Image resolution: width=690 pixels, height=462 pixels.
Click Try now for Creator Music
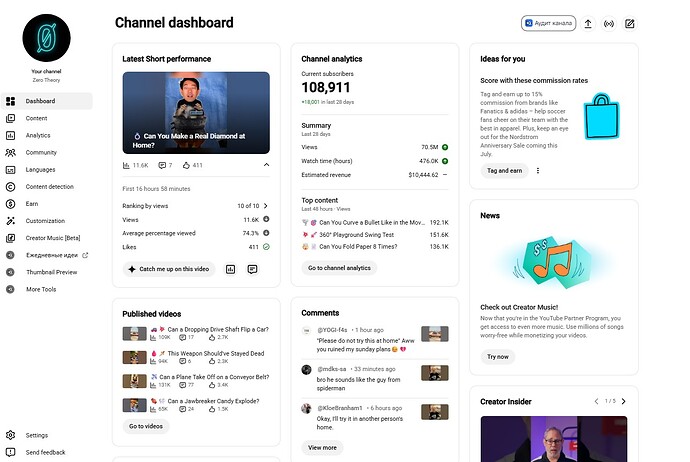(498, 357)
